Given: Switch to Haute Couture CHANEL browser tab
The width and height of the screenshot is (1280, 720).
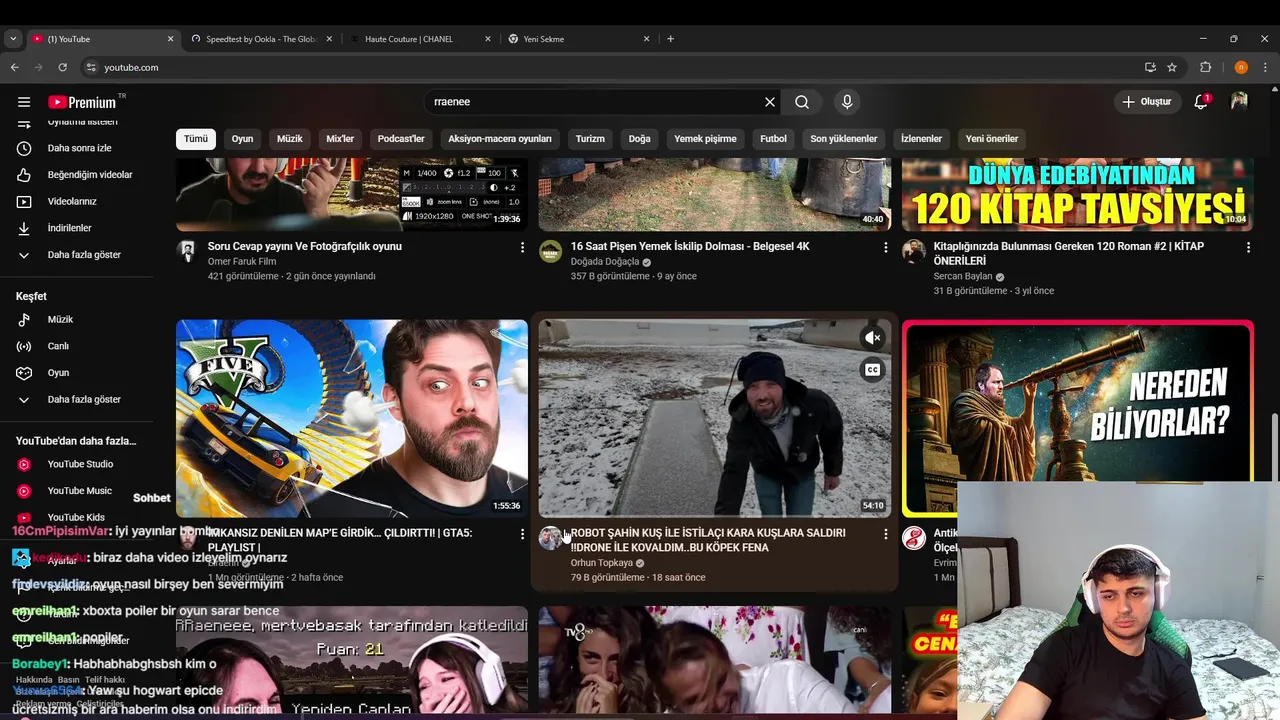Looking at the screenshot, I should (x=418, y=39).
